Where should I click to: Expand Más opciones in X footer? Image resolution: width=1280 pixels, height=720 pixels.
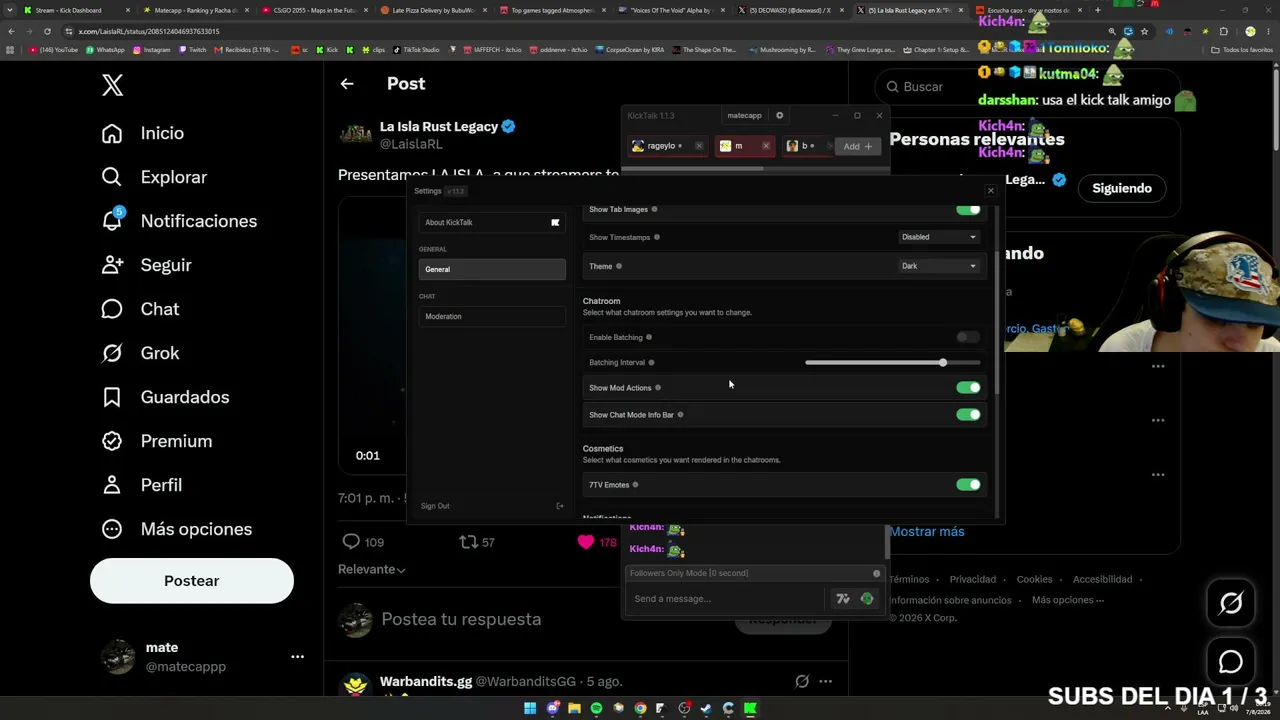[1068, 600]
